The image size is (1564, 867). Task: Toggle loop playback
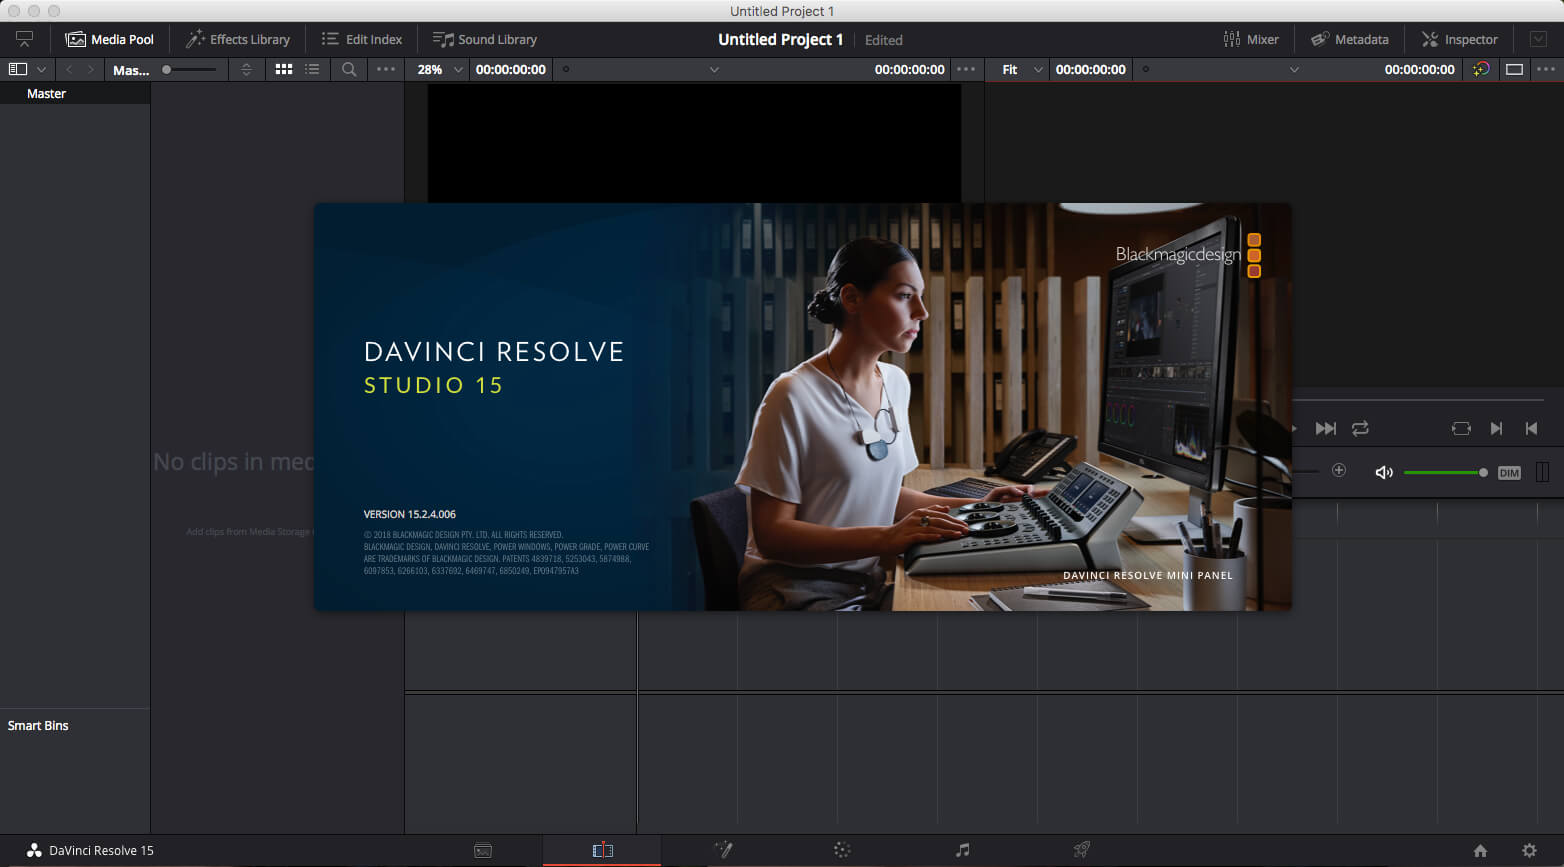click(1360, 429)
